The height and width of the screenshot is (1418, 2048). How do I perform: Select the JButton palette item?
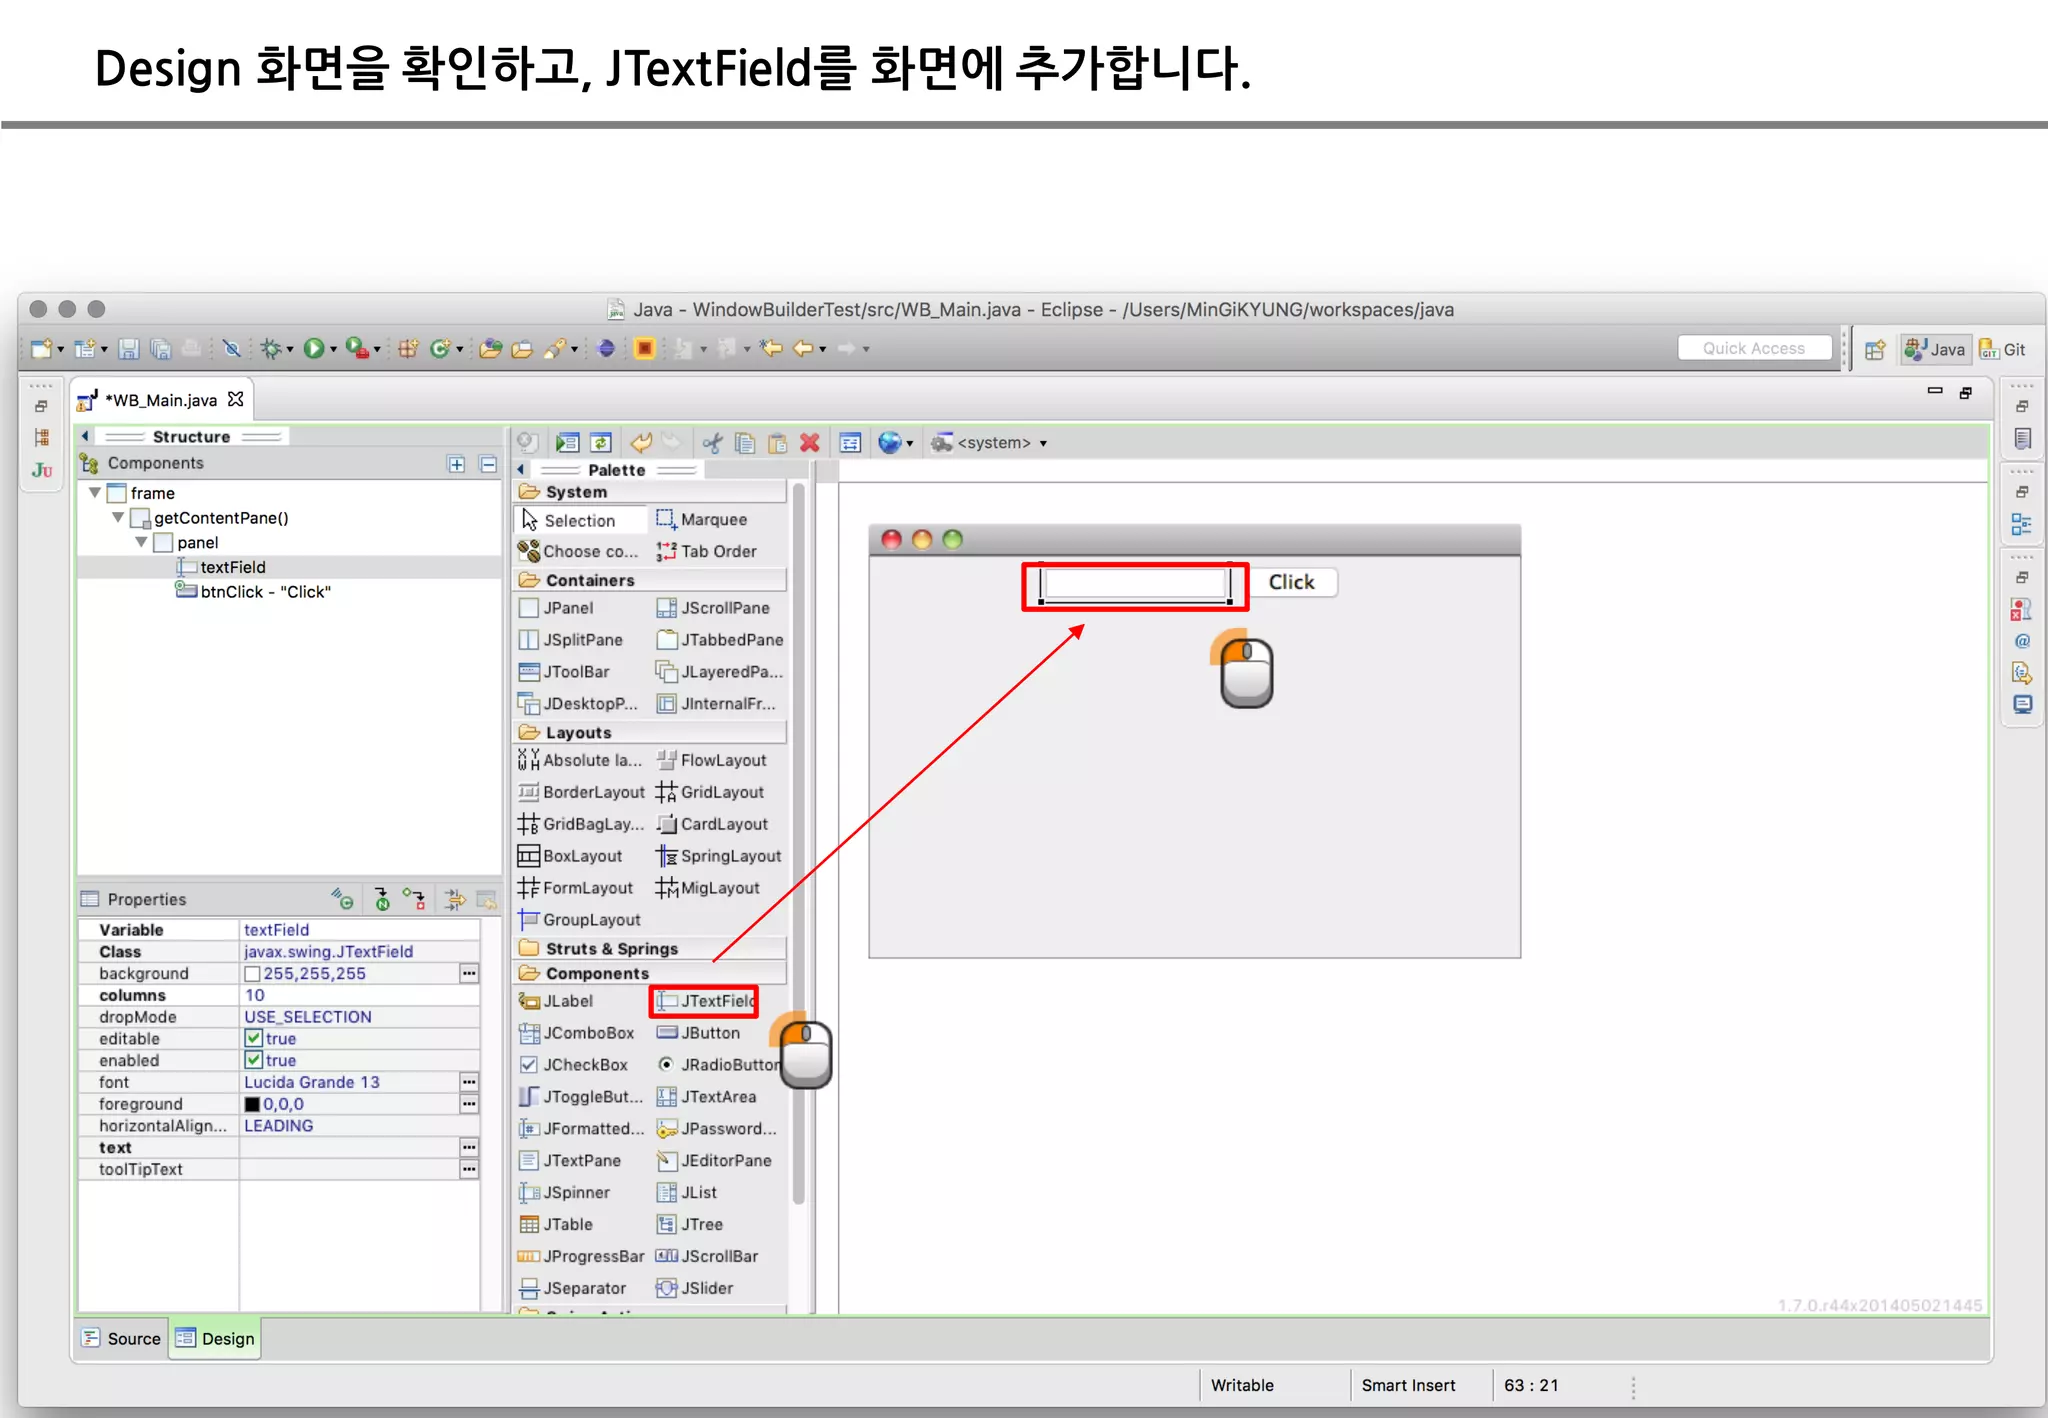(698, 1033)
